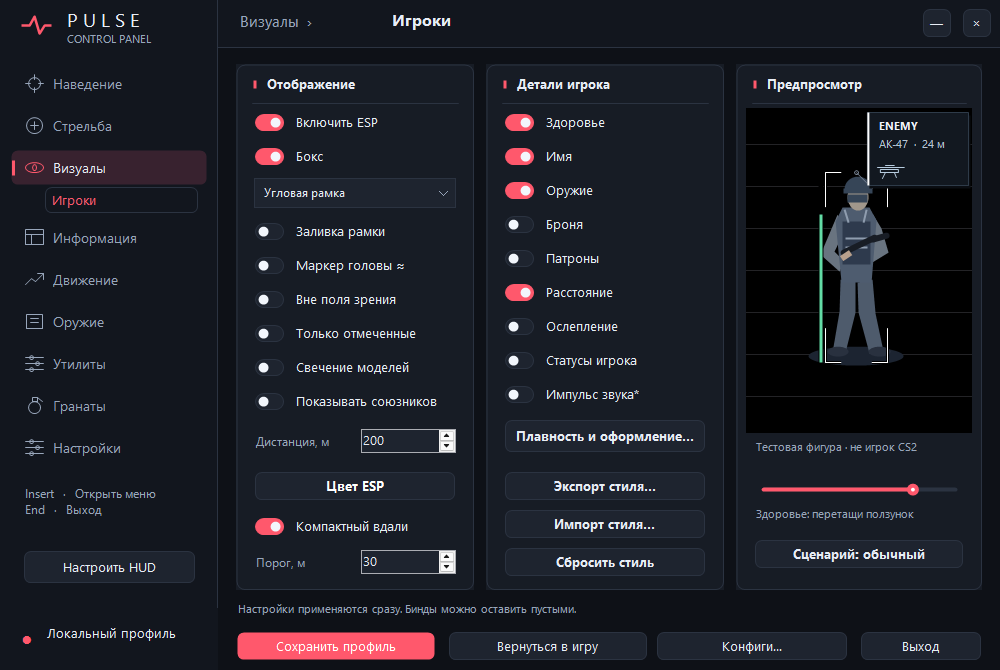The width and height of the screenshot is (1000, 670).
Task: Enable Показывать союзников toggle
Action: pyautogui.click(x=269, y=401)
